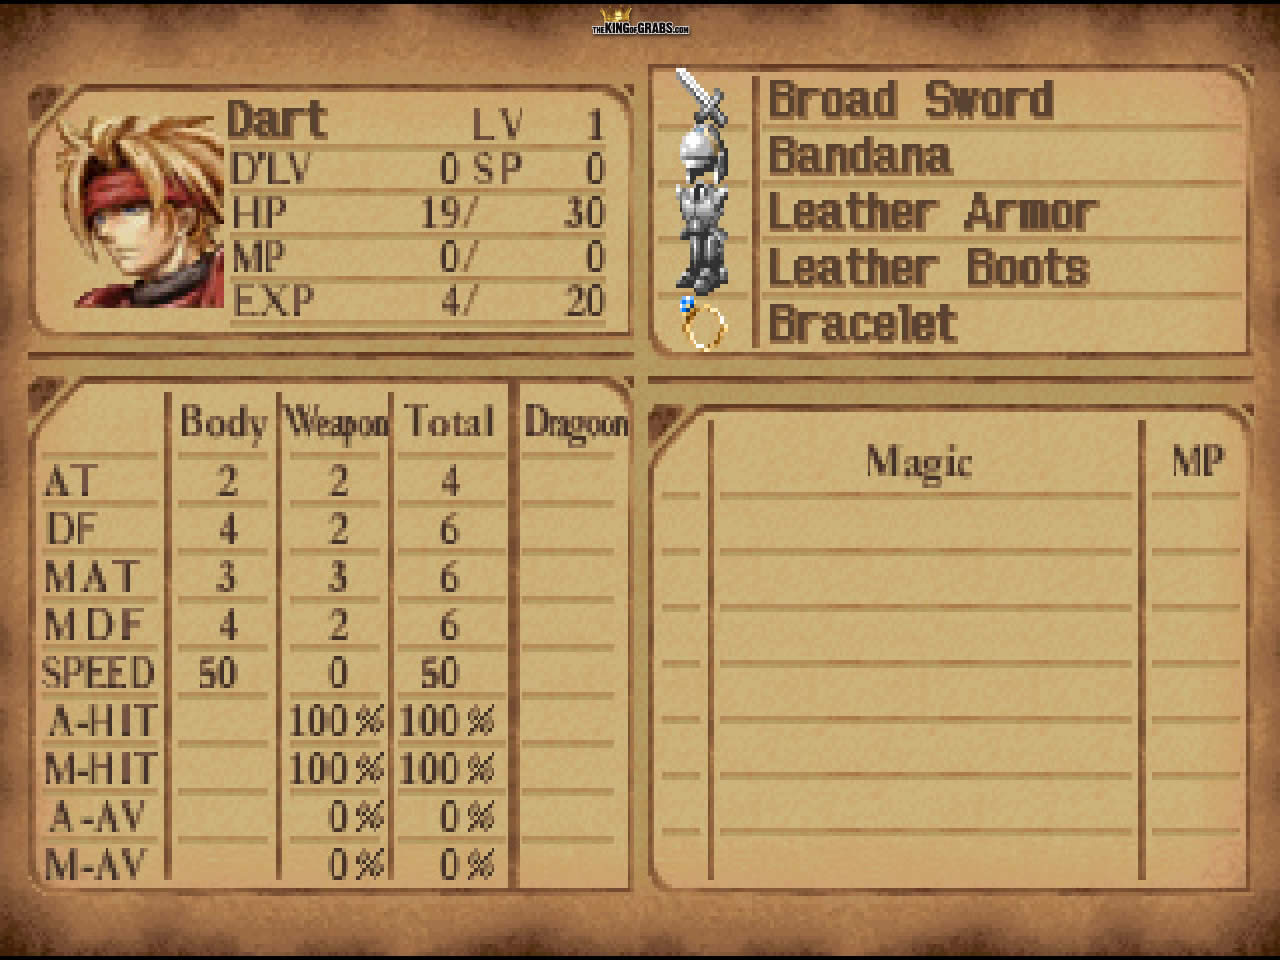Click the SPEED stat row label
The height and width of the screenshot is (960, 1280).
click(98, 672)
